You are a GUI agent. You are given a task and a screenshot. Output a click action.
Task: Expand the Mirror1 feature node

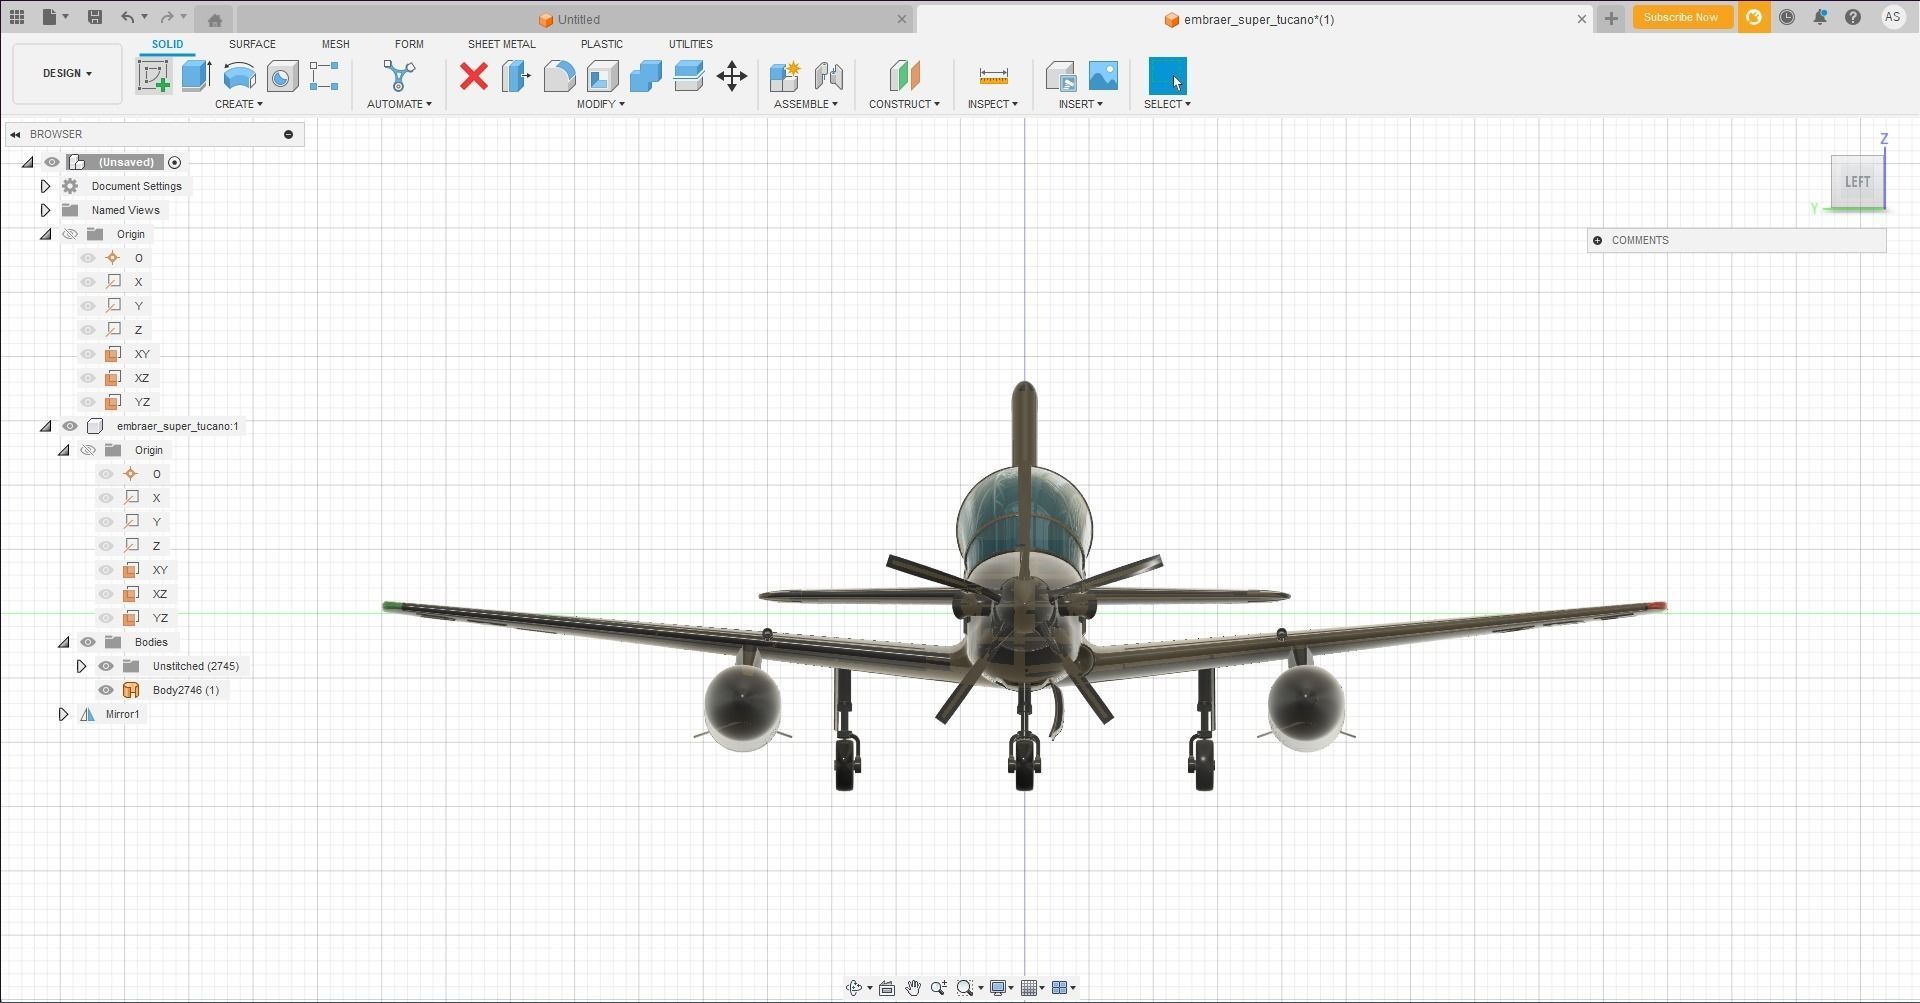click(63, 714)
